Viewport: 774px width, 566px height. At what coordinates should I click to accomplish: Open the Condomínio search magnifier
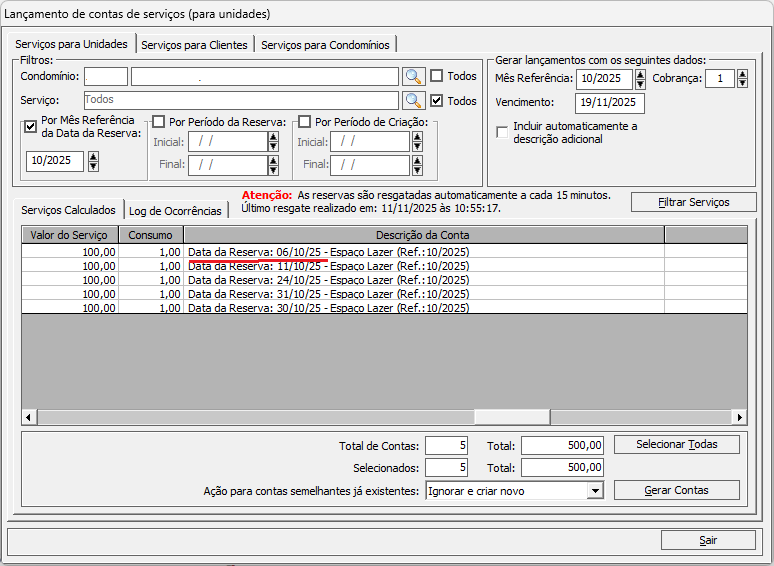(x=413, y=76)
